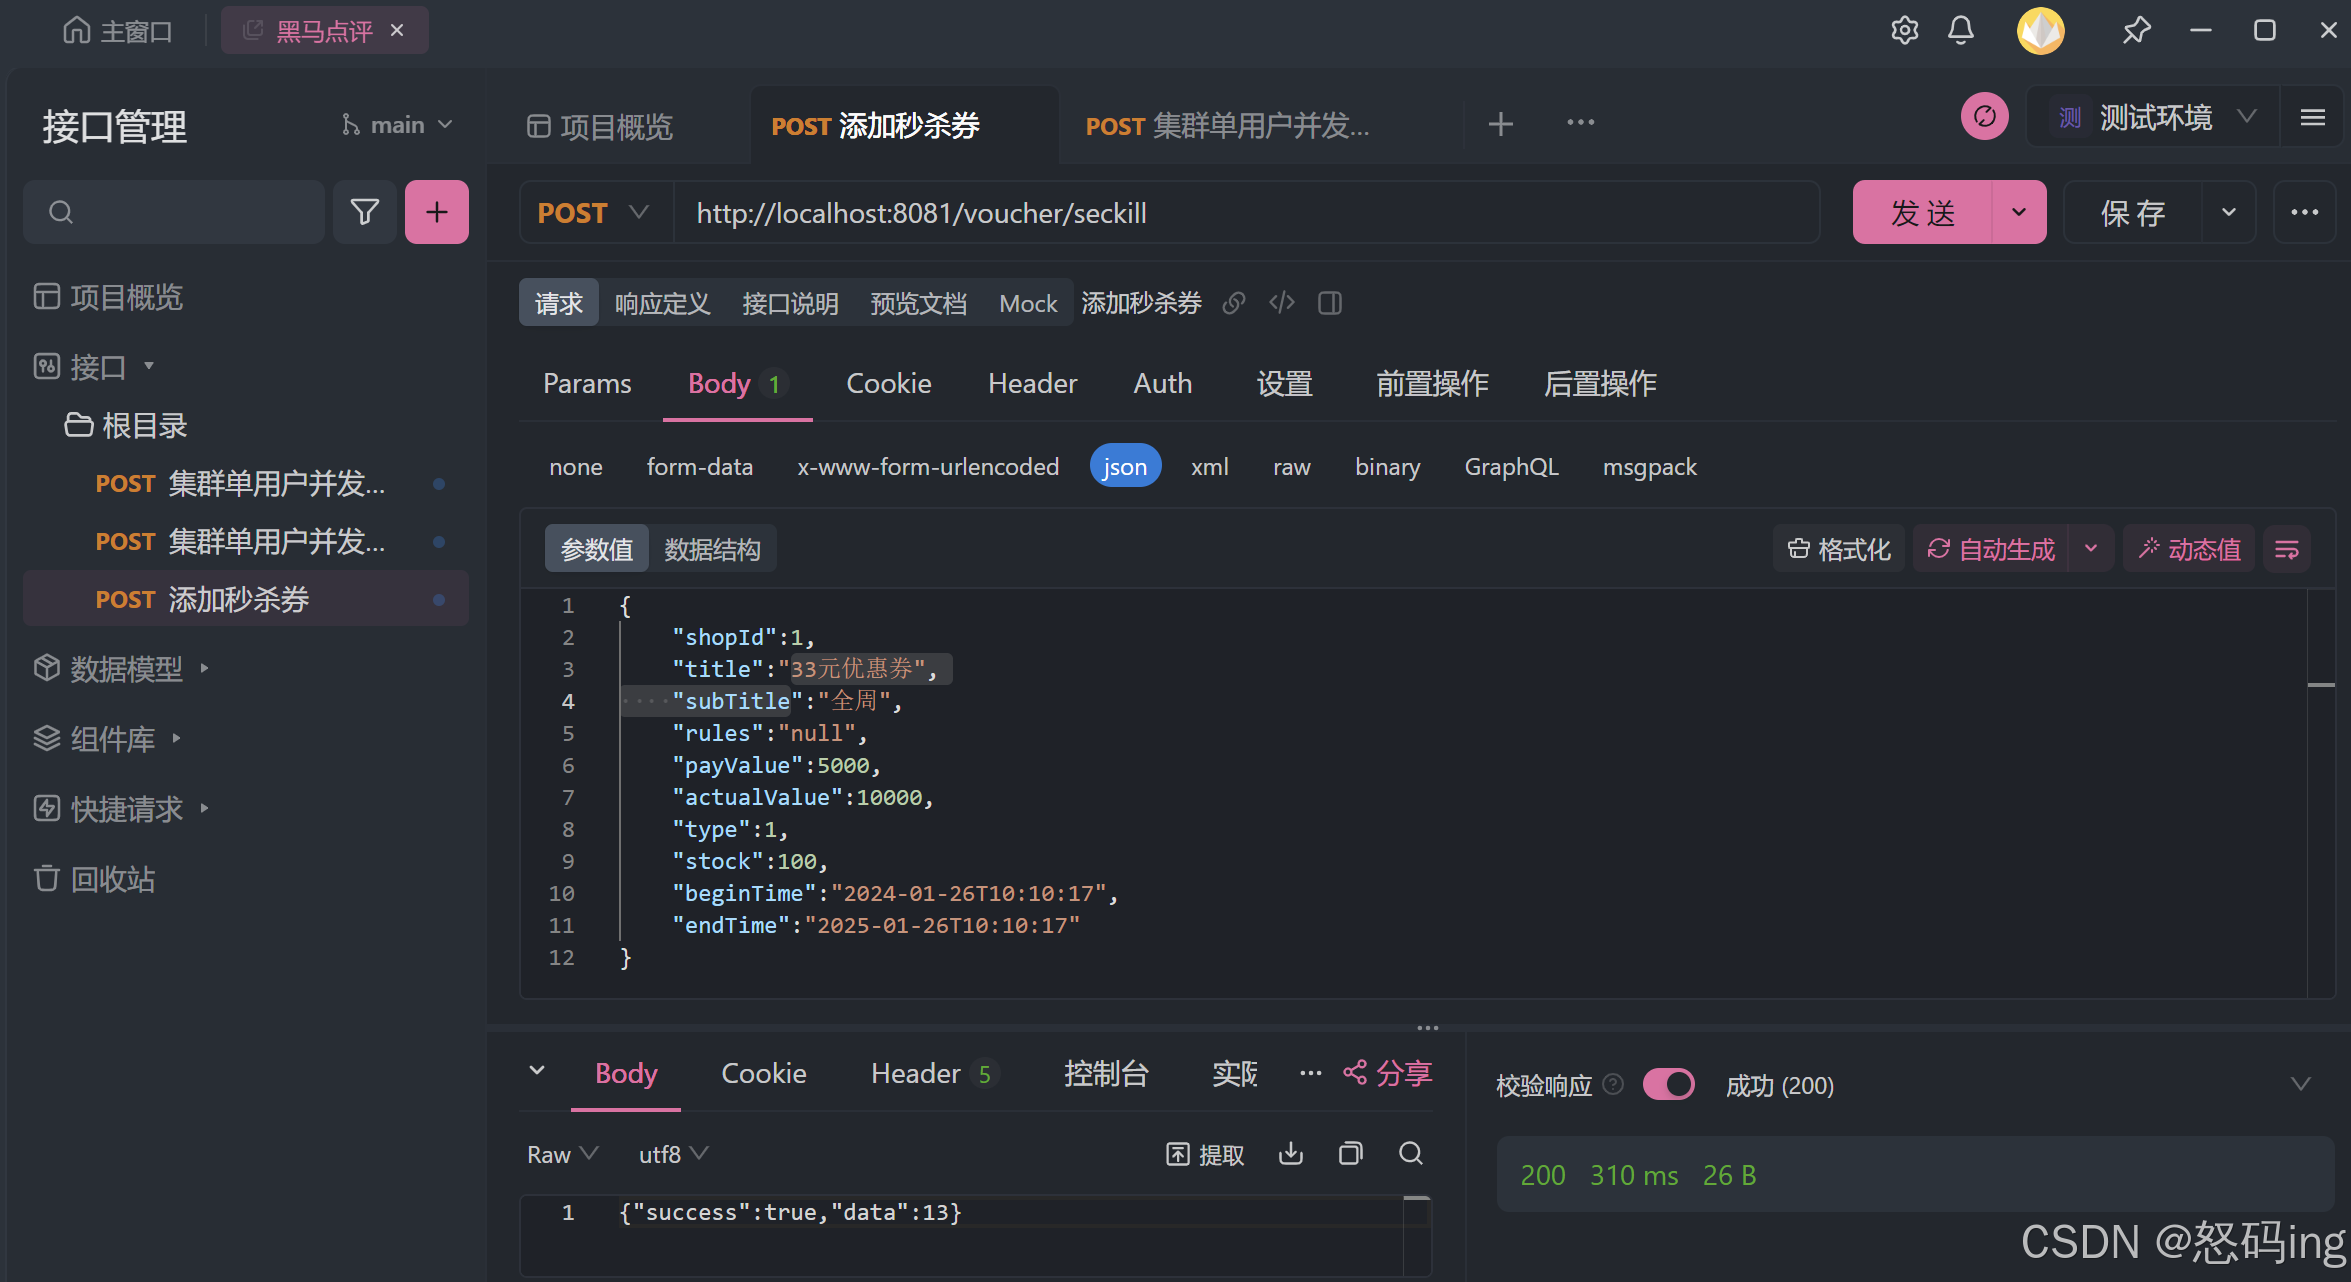
Task: Select the form-data body type
Action: pos(699,467)
